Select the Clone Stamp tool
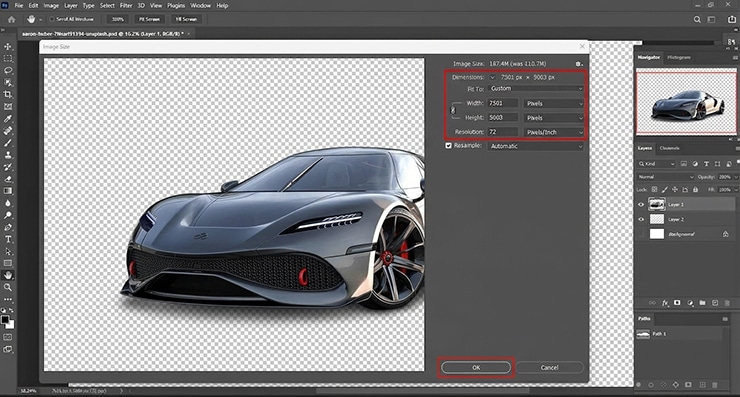This screenshot has height=397, width=740. click(8, 155)
